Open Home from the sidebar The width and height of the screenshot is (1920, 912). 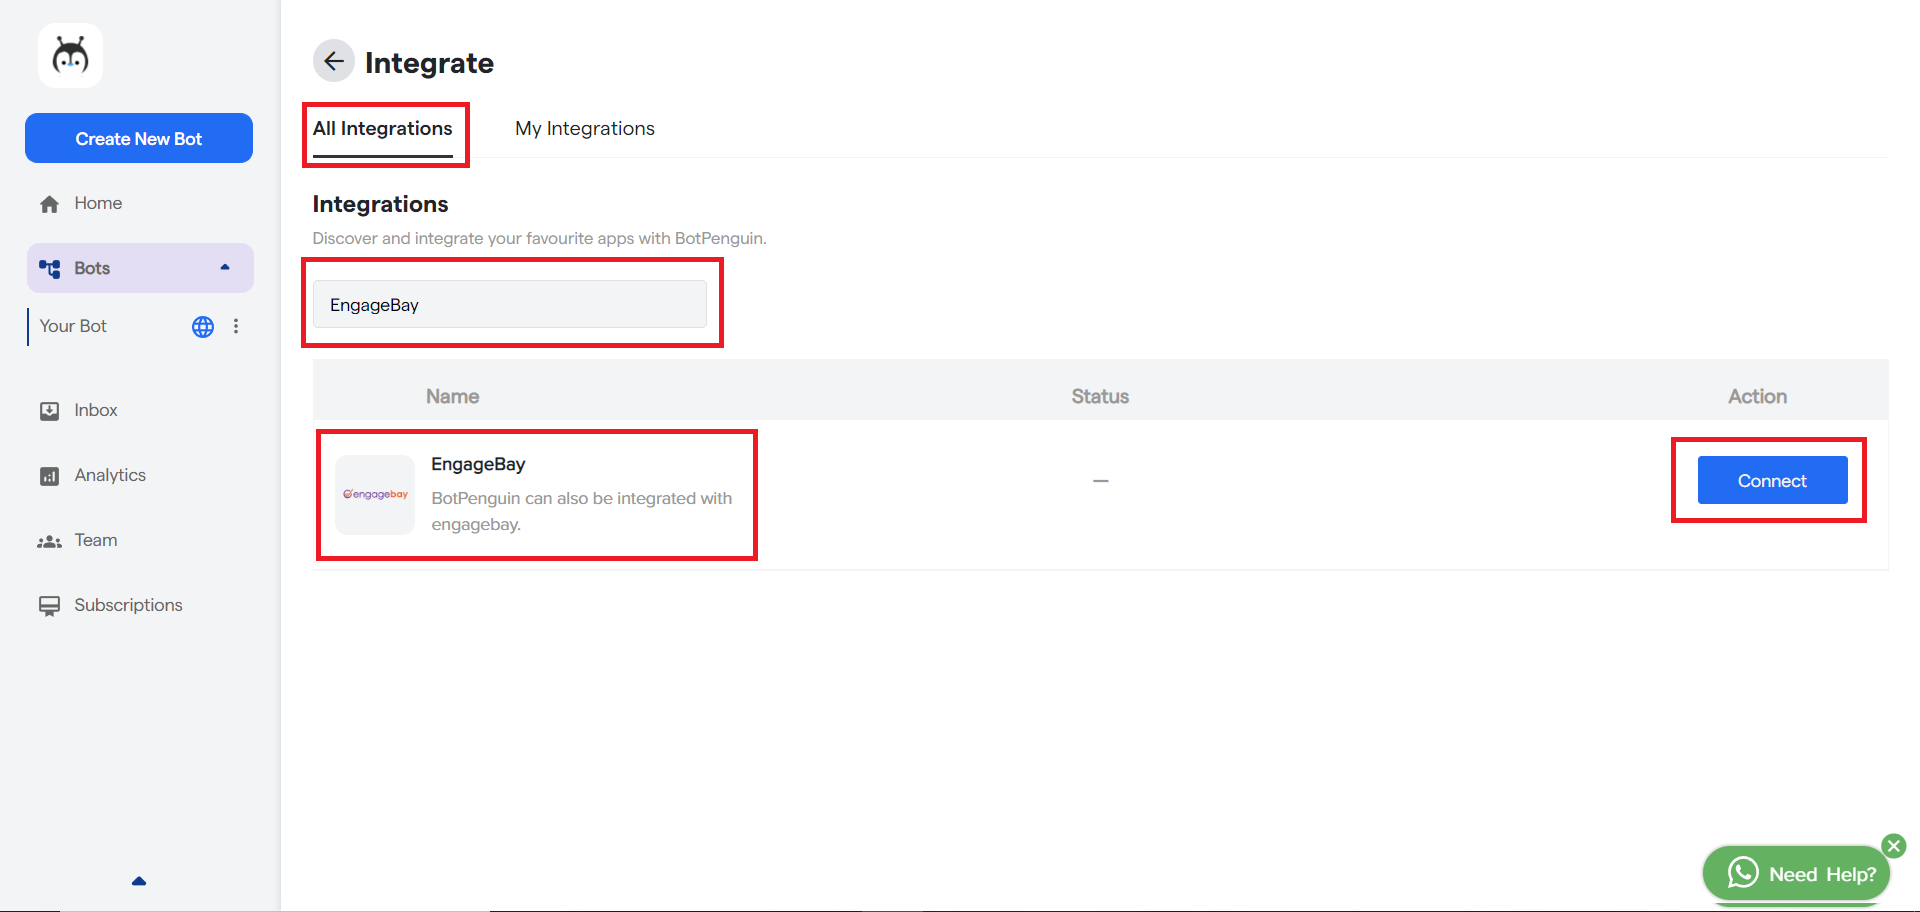pos(97,204)
